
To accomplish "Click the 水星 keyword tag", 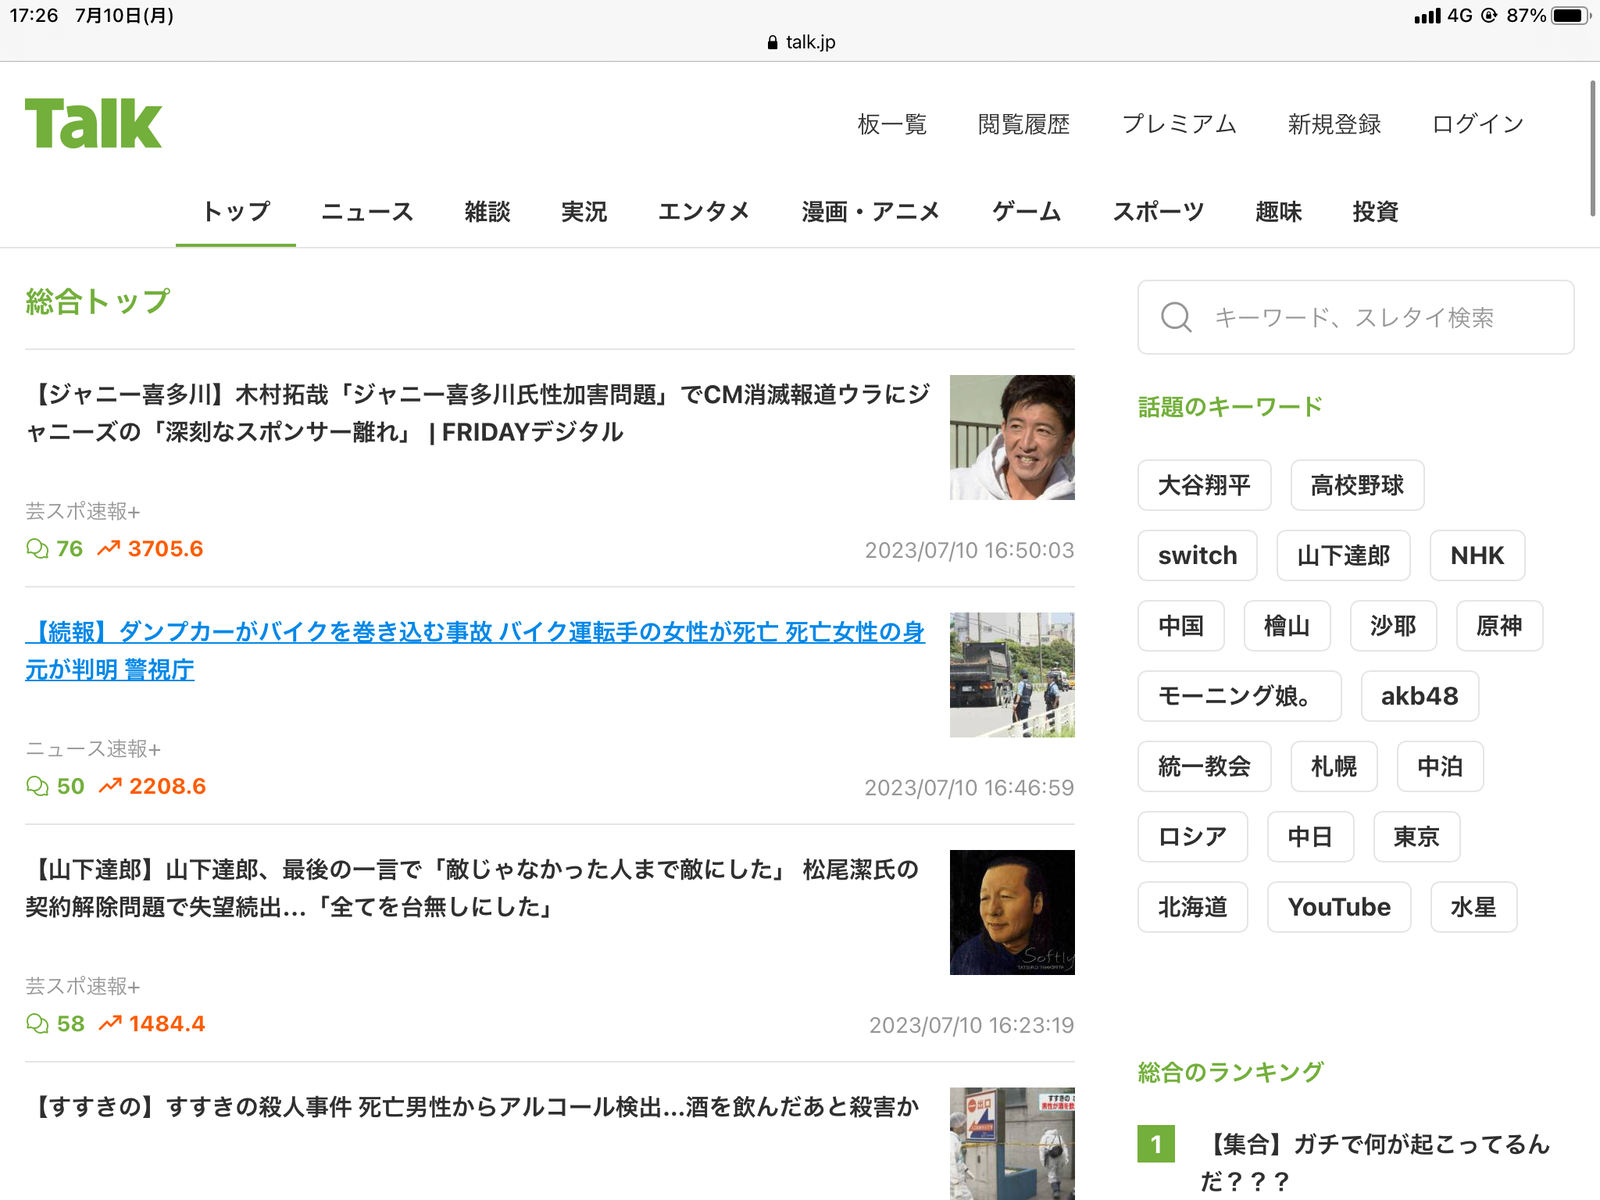I will pyautogui.click(x=1474, y=907).
